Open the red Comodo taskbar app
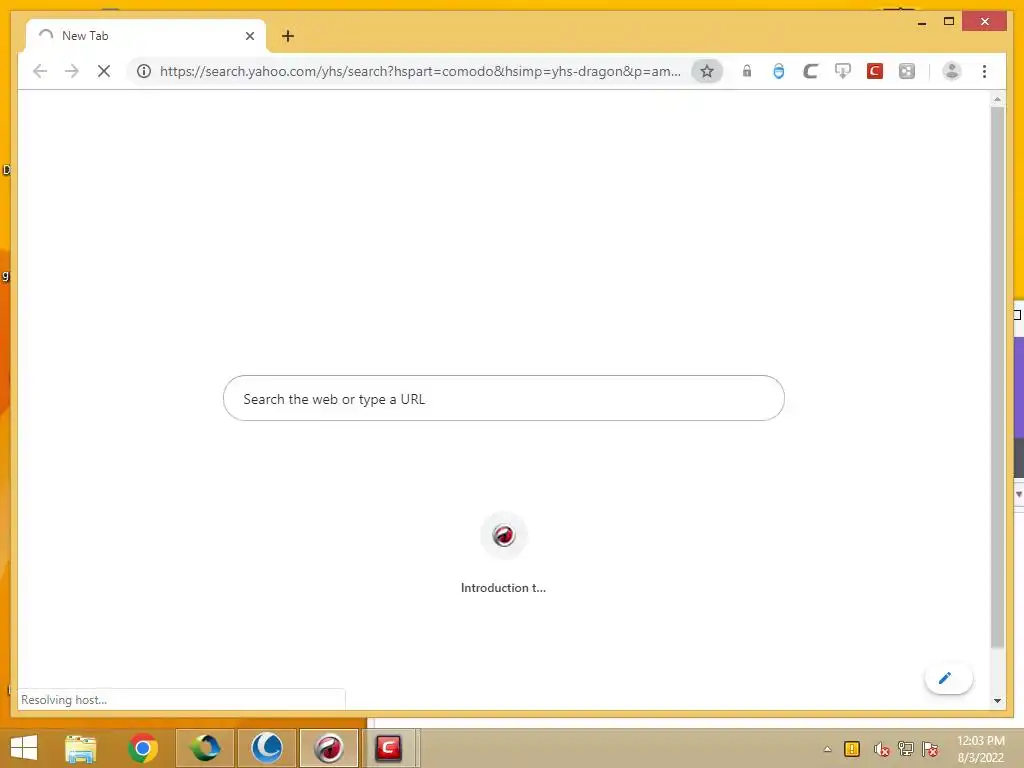 (x=388, y=748)
